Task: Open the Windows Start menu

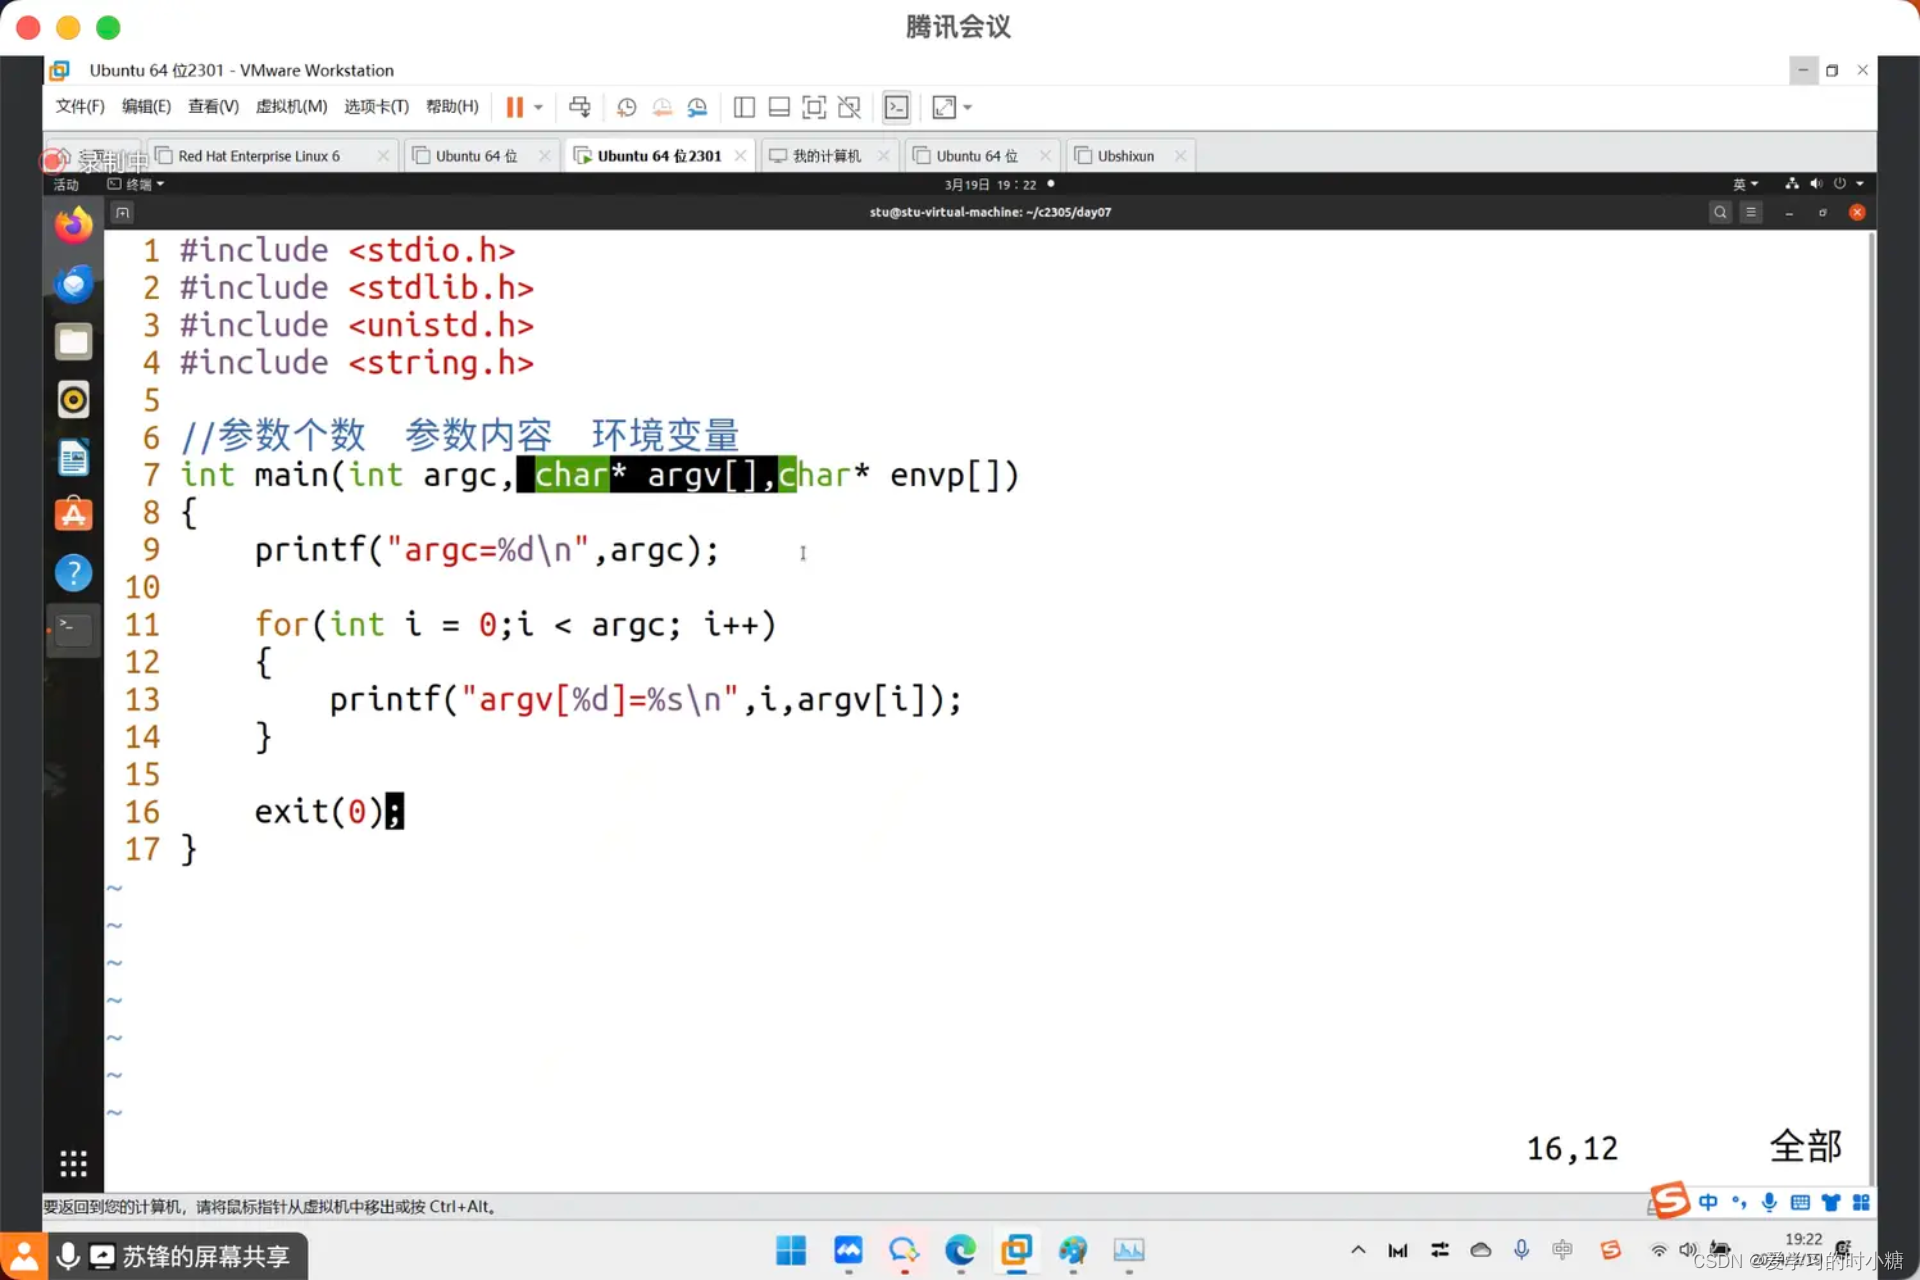Action: (791, 1250)
